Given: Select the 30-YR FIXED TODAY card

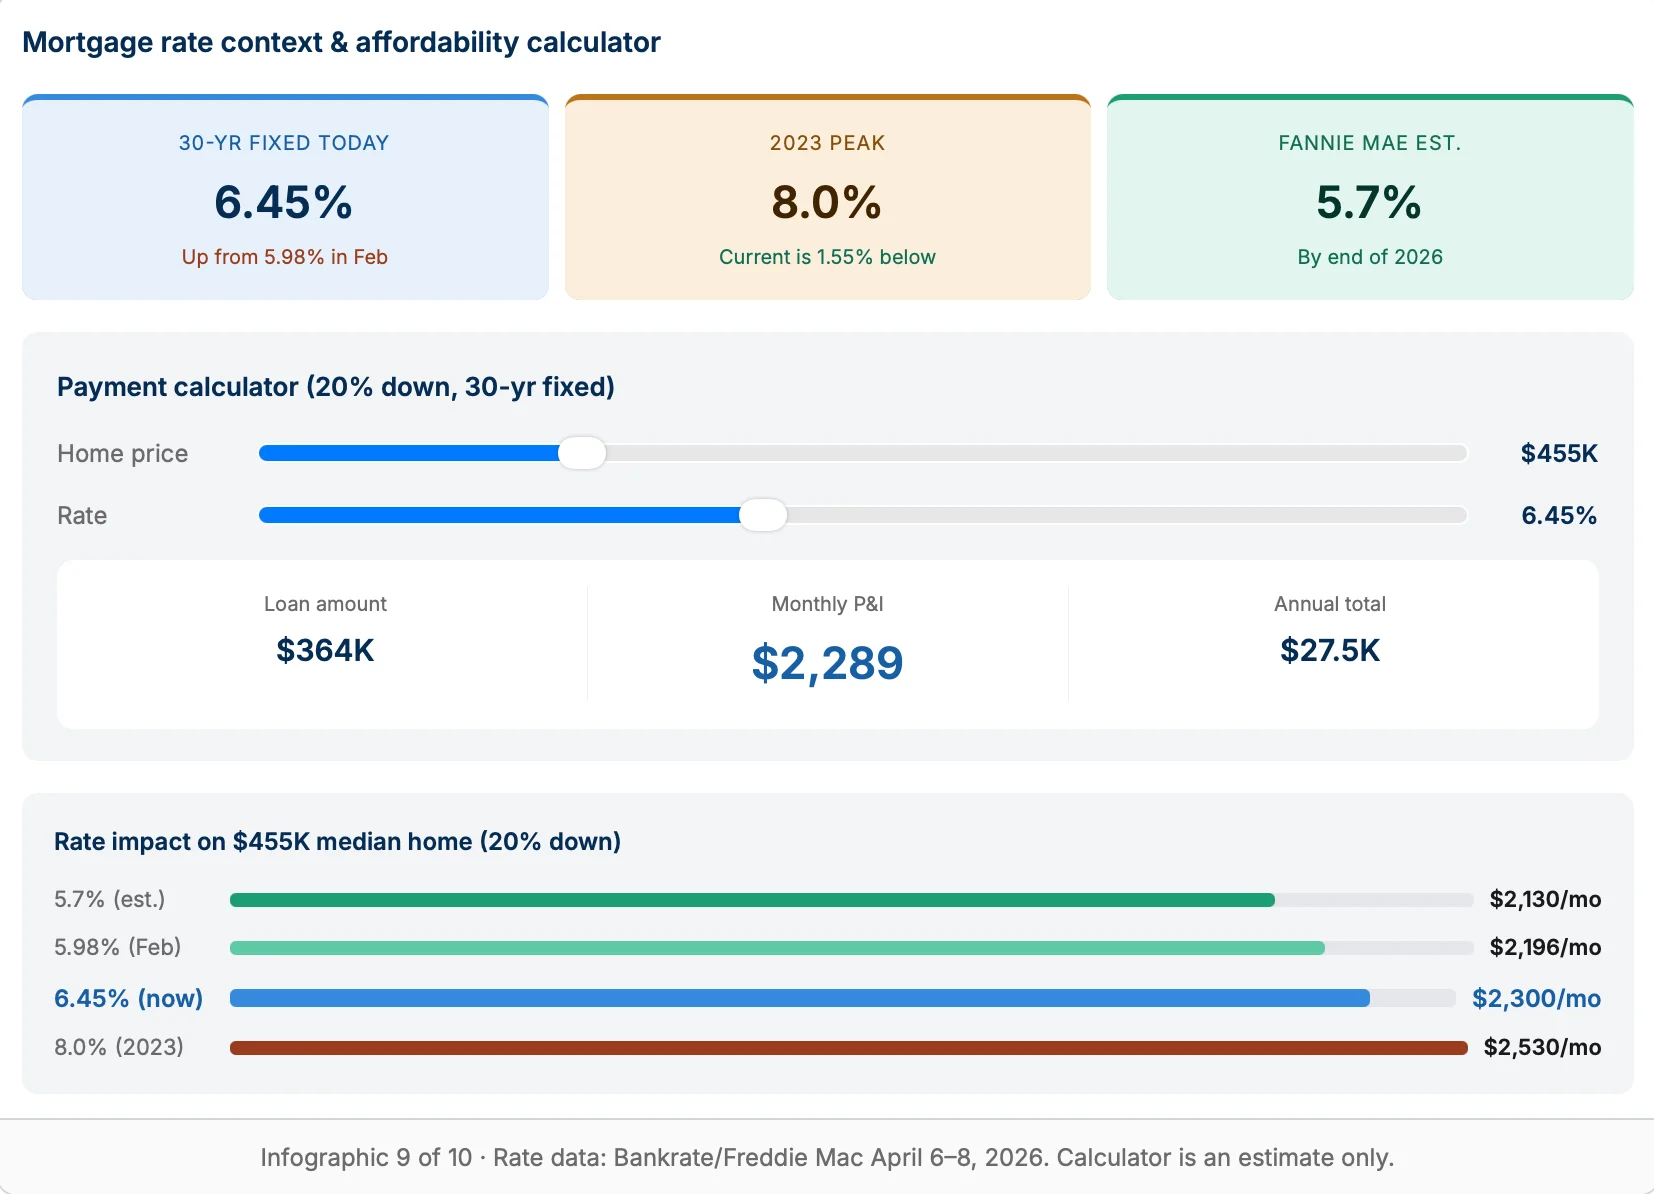Looking at the screenshot, I should coord(284,197).
